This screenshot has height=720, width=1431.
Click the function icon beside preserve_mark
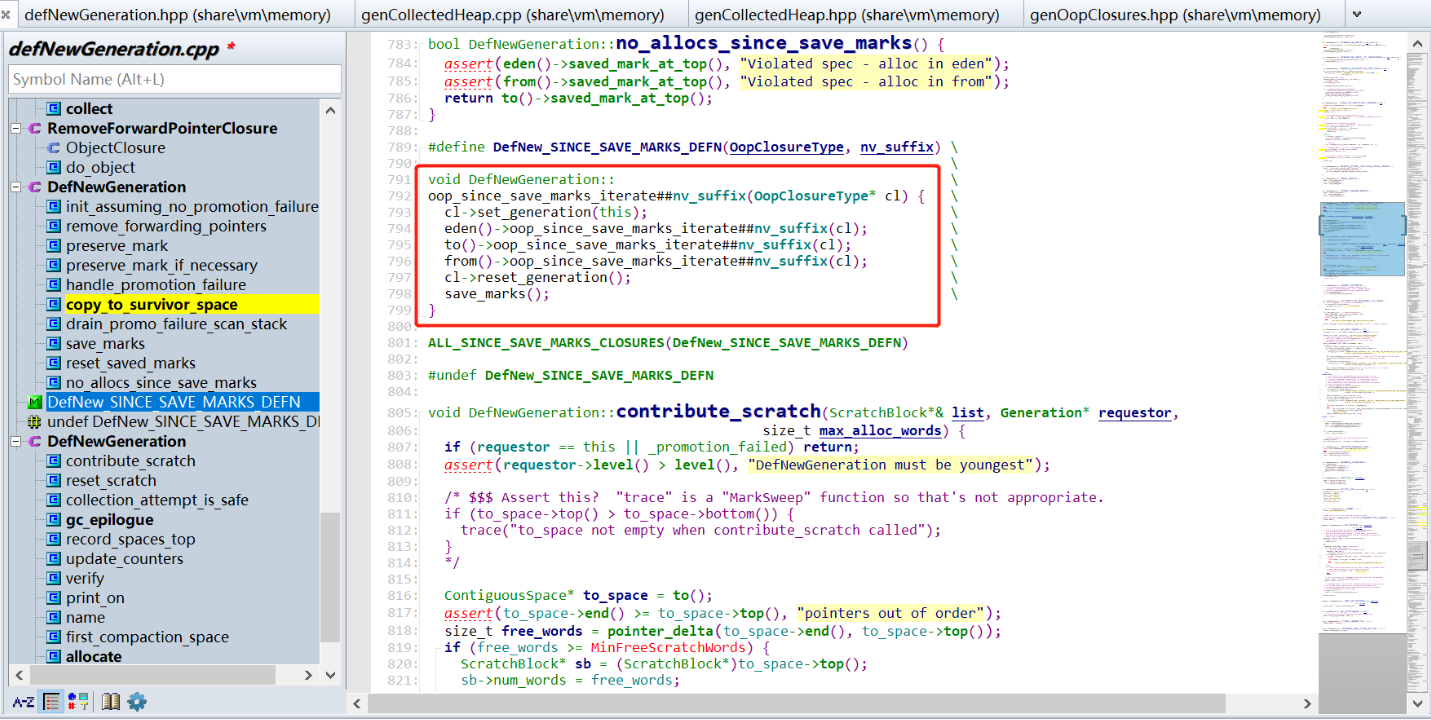click(x=54, y=246)
